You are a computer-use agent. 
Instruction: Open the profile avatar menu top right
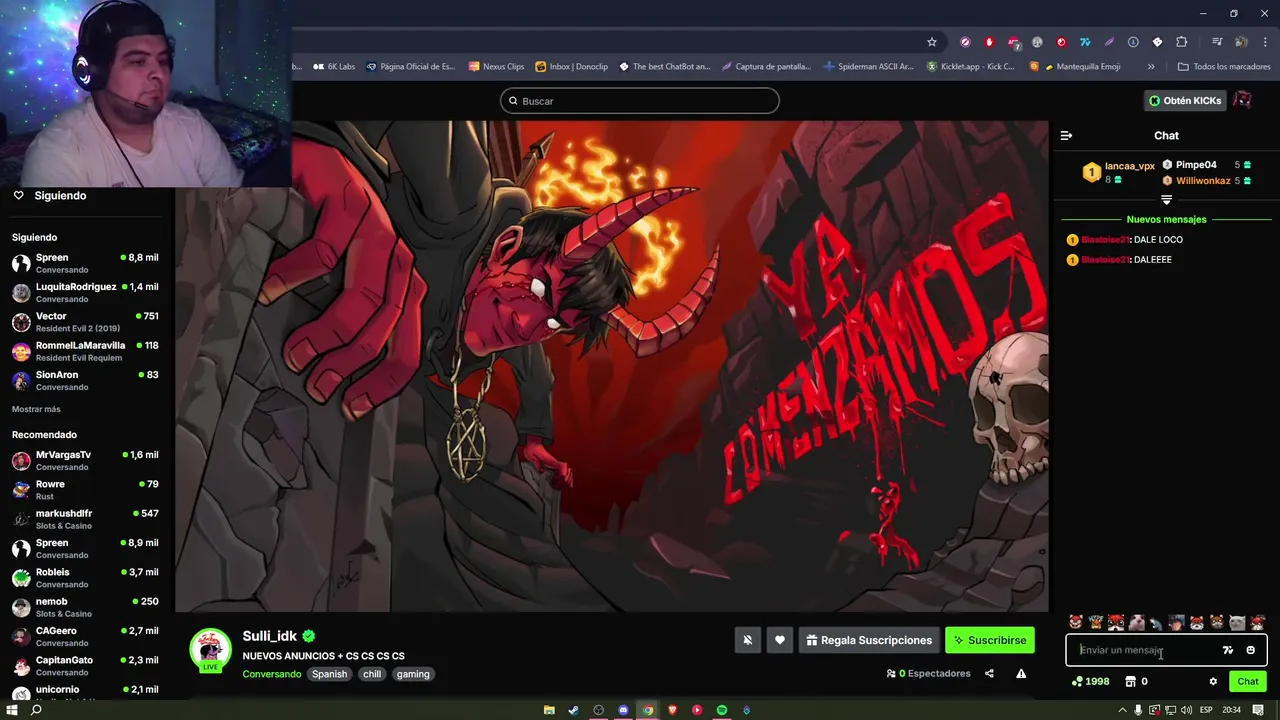1242,101
